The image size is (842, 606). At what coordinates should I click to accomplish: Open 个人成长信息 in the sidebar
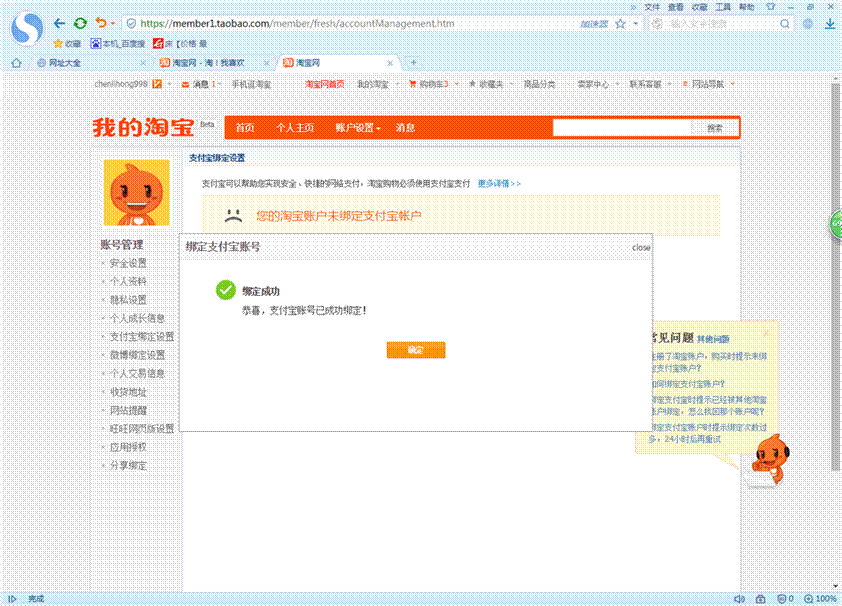tap(137, 318)
